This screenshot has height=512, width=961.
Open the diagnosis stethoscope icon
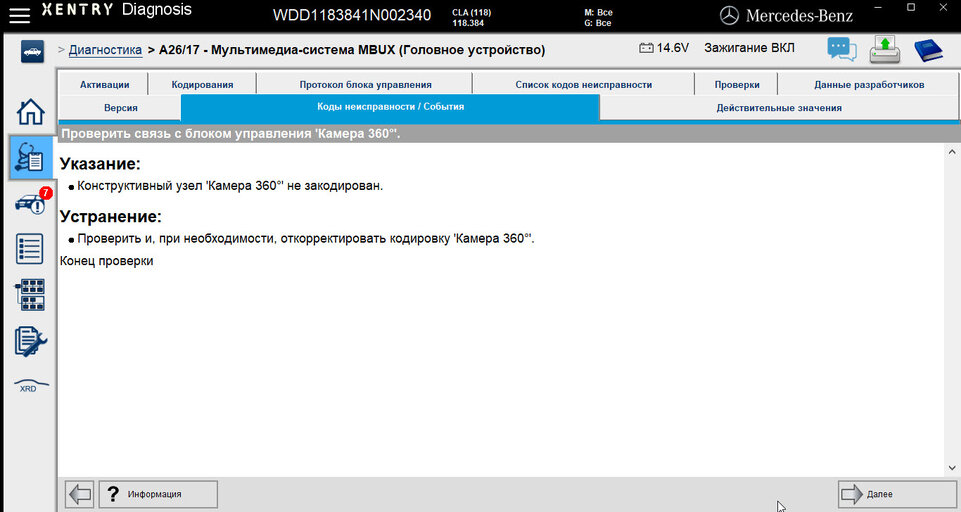30,158
